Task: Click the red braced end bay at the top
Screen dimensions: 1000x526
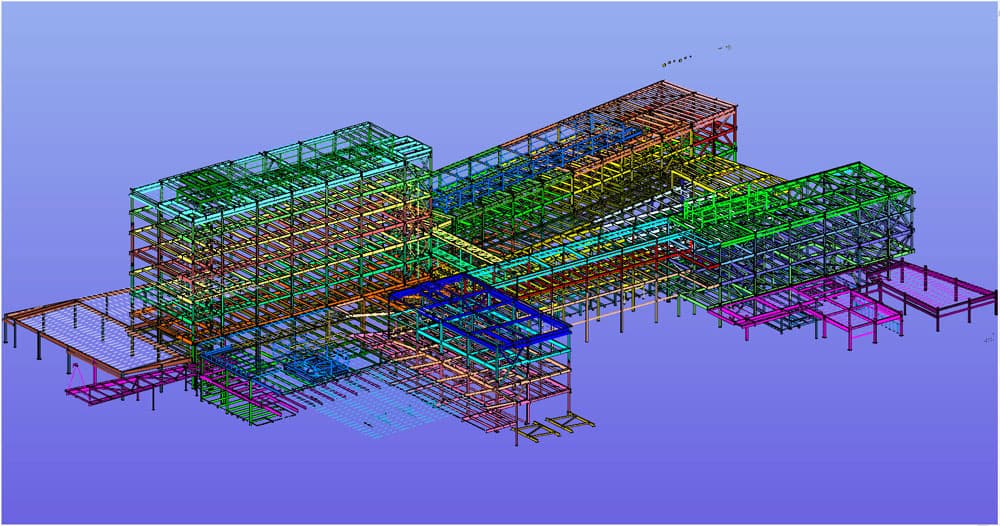Action: click(717, 132)
